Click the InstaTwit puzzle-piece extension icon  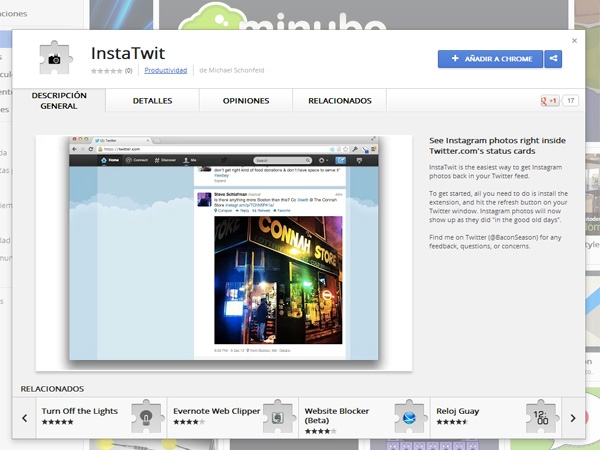pyautogui.click(x=56, y=58)
